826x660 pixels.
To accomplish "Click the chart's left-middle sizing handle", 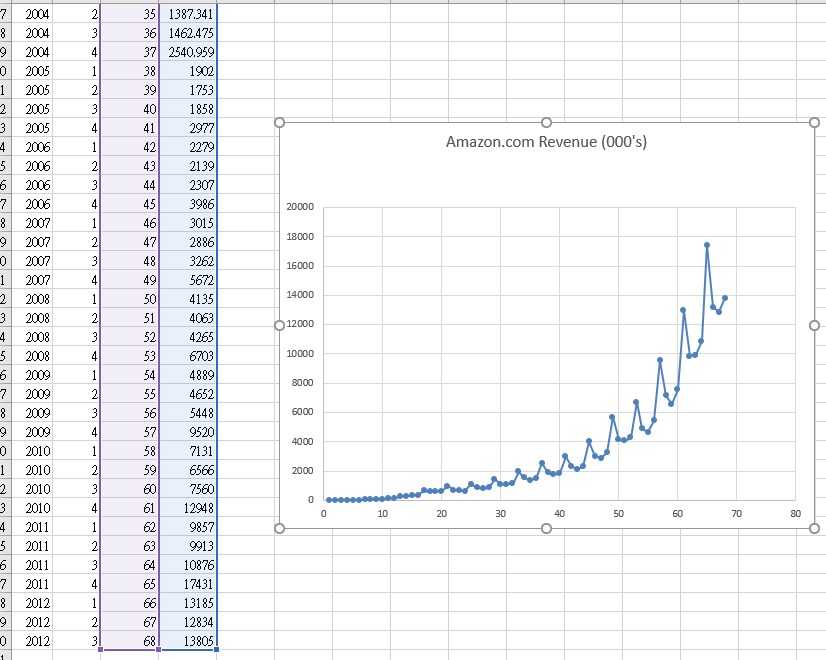I will tap(280, 326).
